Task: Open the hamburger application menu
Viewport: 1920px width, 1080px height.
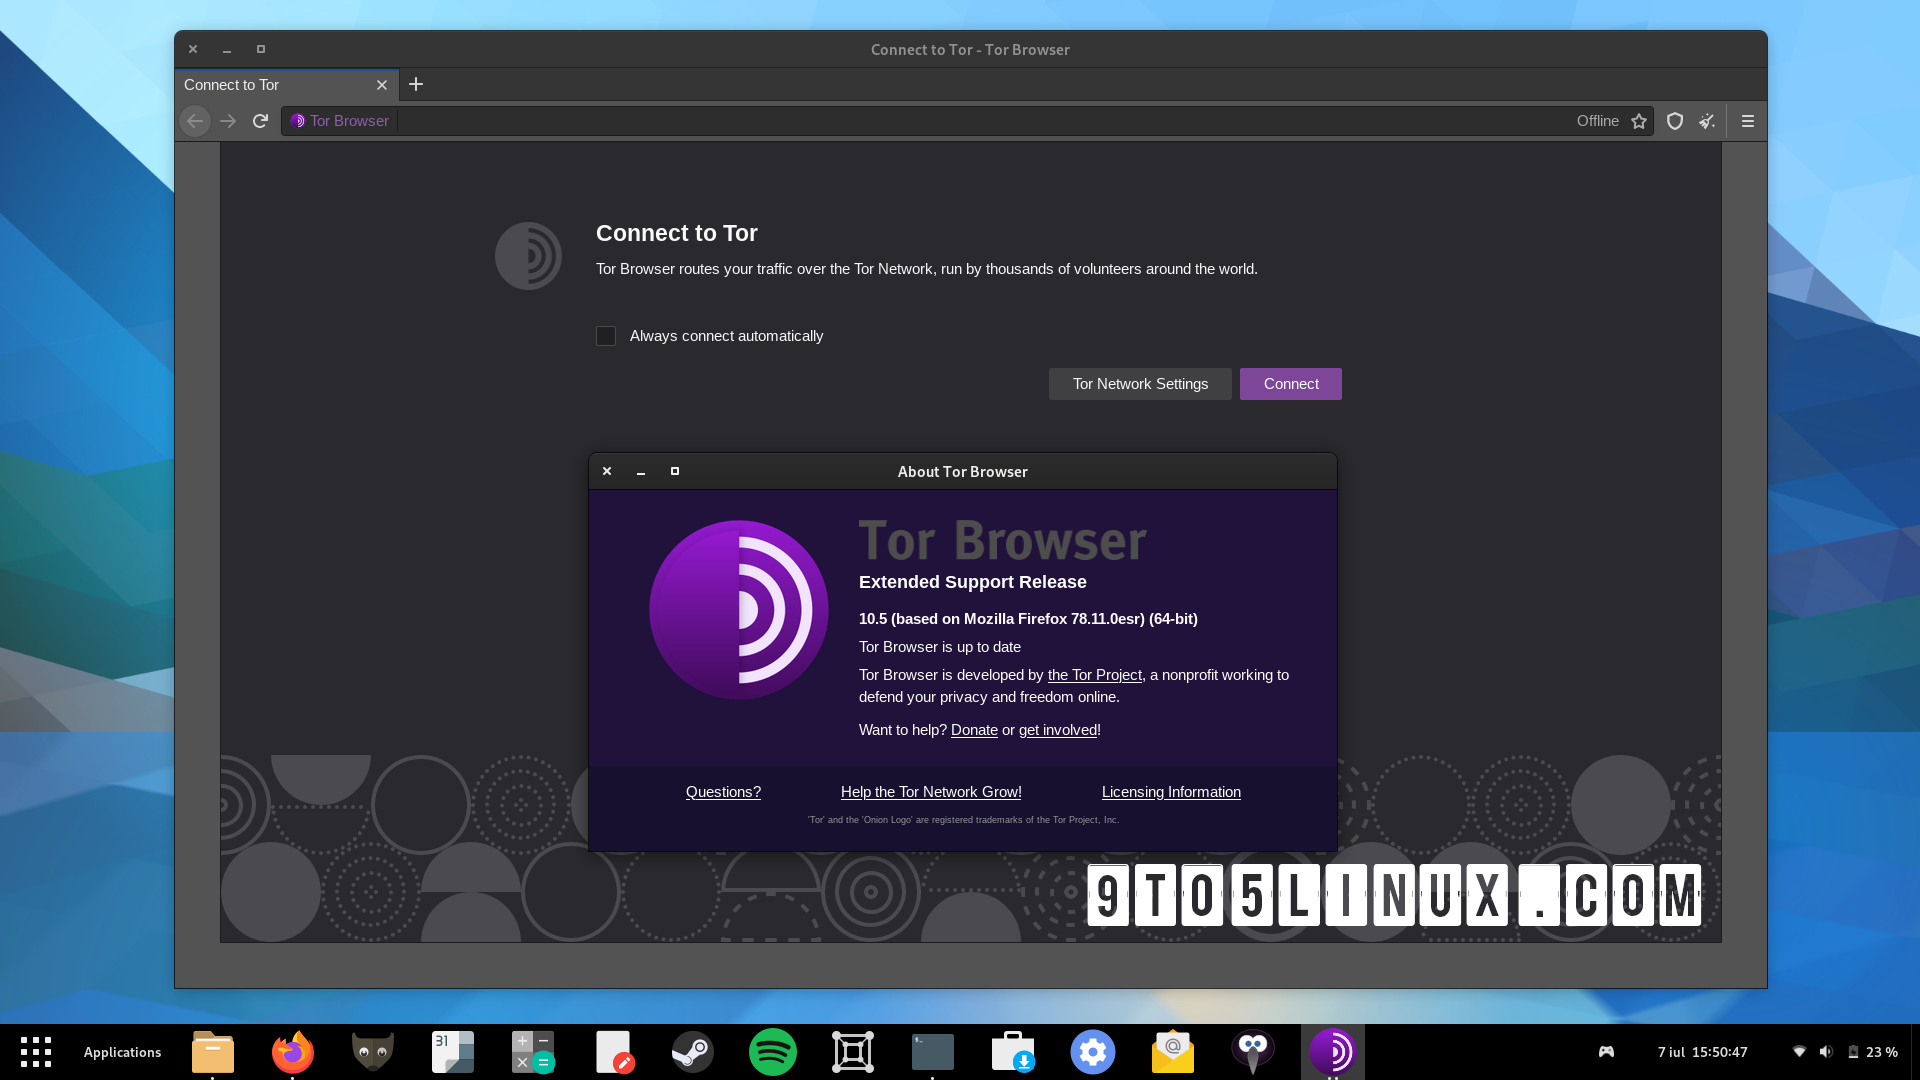Action: click(x=1748, y=121)
